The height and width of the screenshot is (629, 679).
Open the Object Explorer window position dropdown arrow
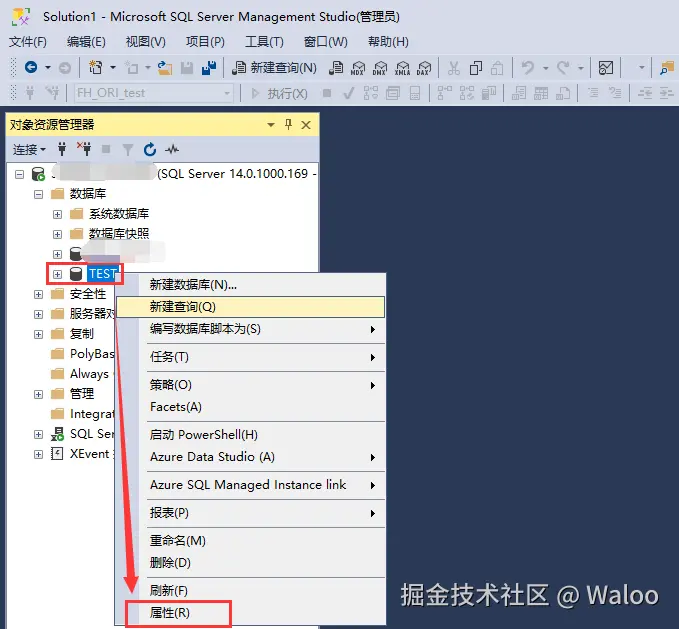(x=271, y=125)
